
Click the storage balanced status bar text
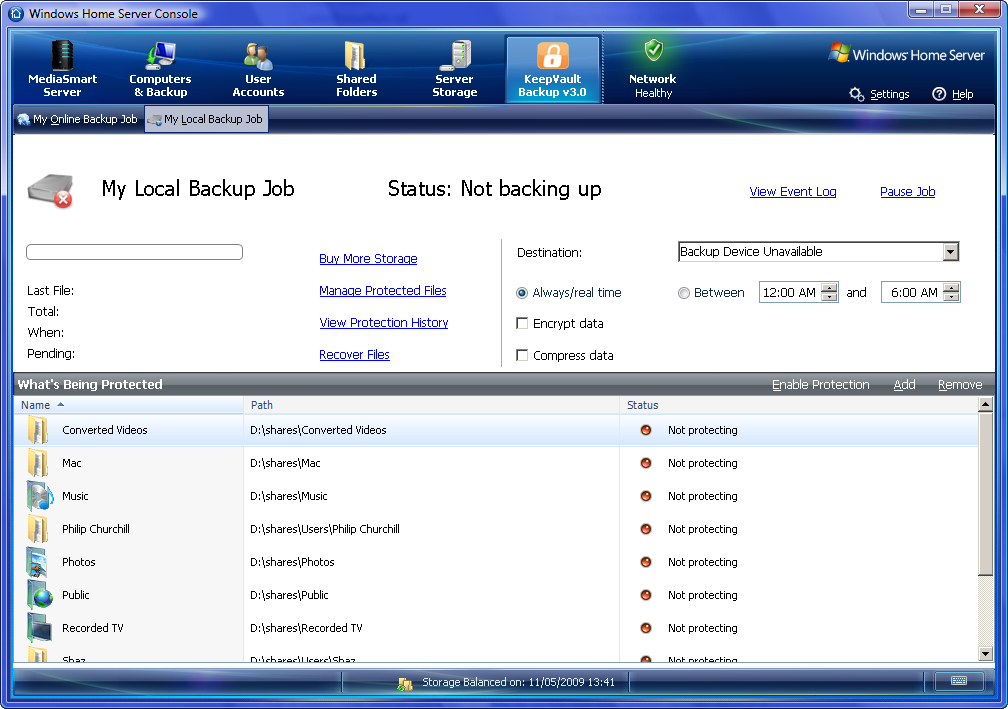(x=518, y=682)
